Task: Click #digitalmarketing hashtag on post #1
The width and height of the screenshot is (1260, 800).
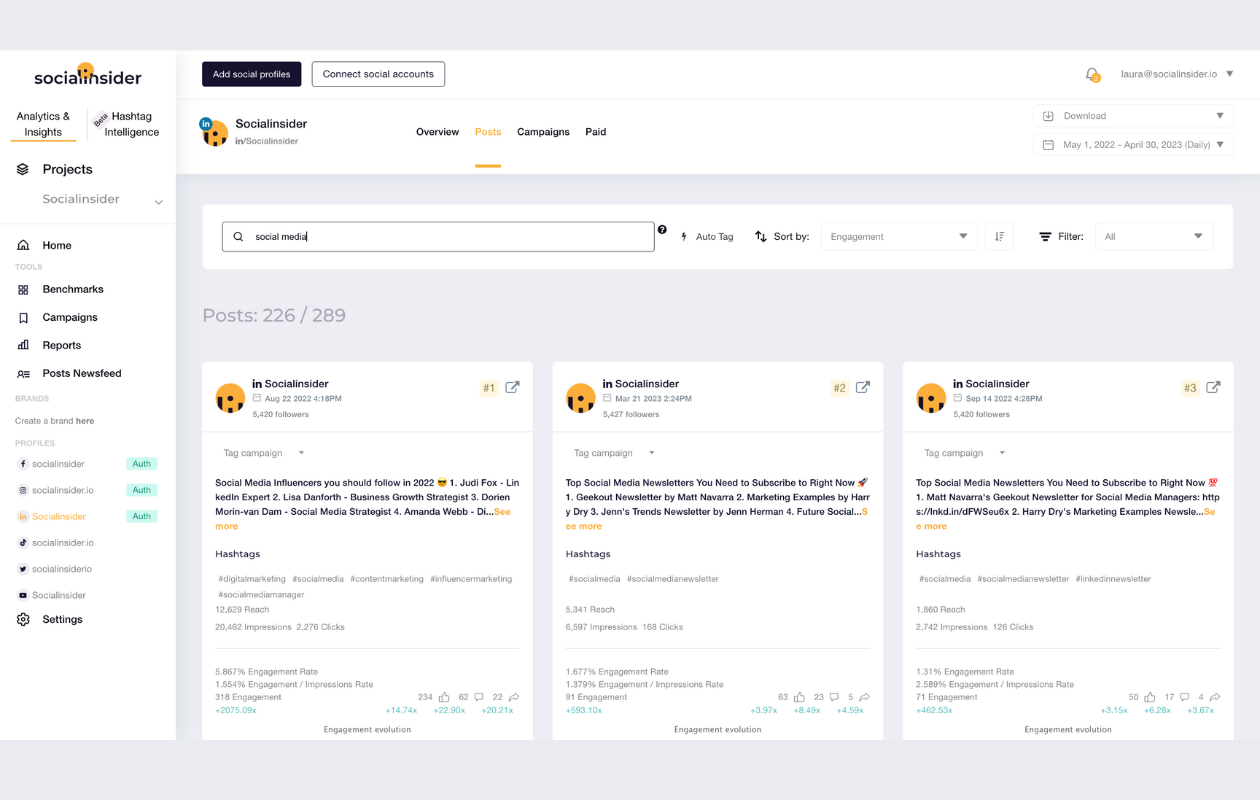Action: pos(252,579)
